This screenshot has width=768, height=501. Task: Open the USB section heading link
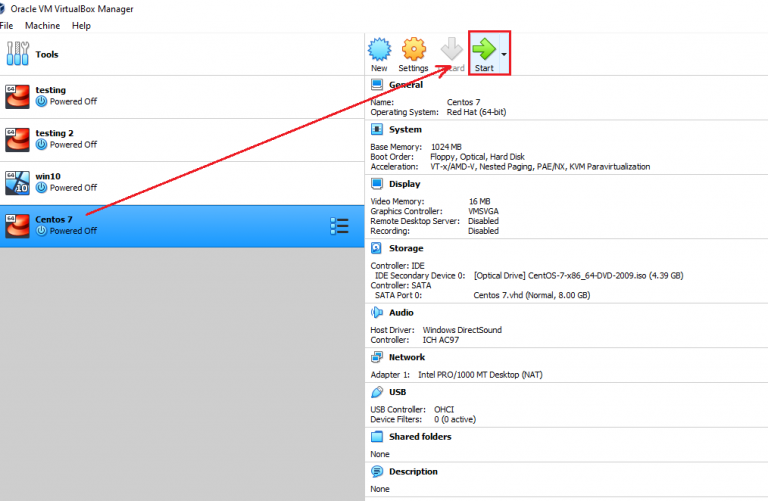(x=397, y=392)
